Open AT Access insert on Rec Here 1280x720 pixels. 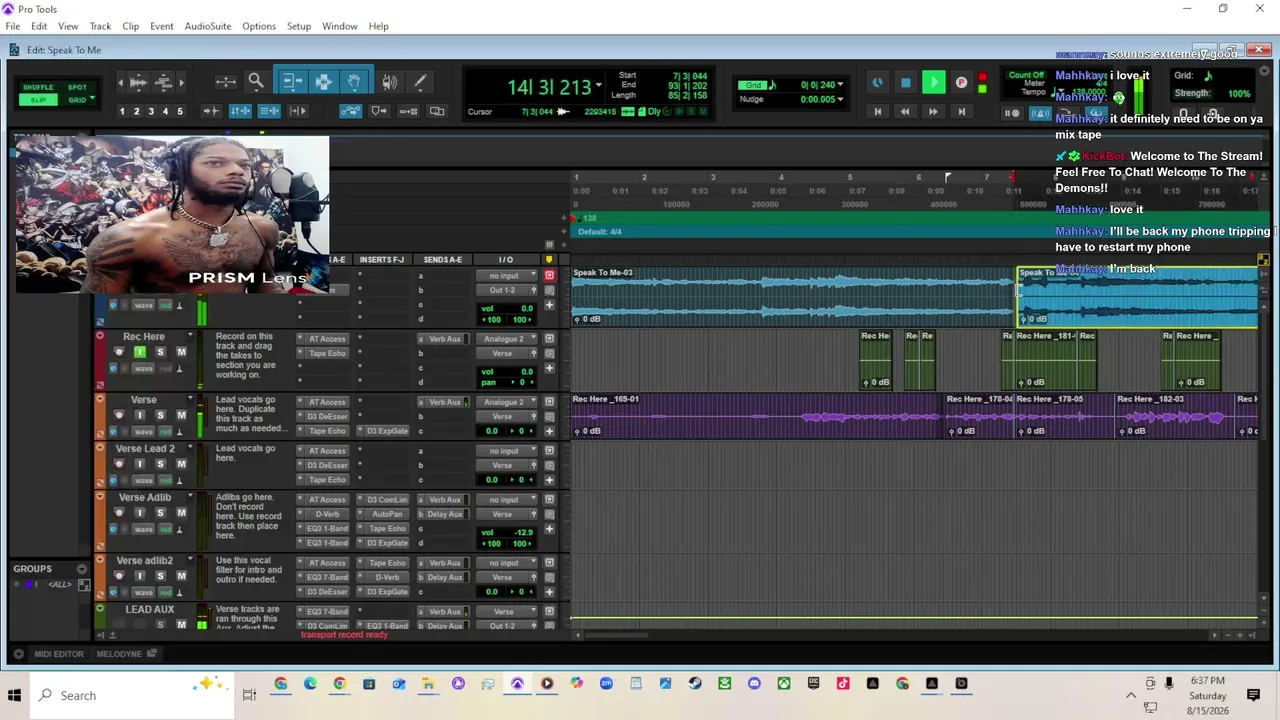coord(327,339)
